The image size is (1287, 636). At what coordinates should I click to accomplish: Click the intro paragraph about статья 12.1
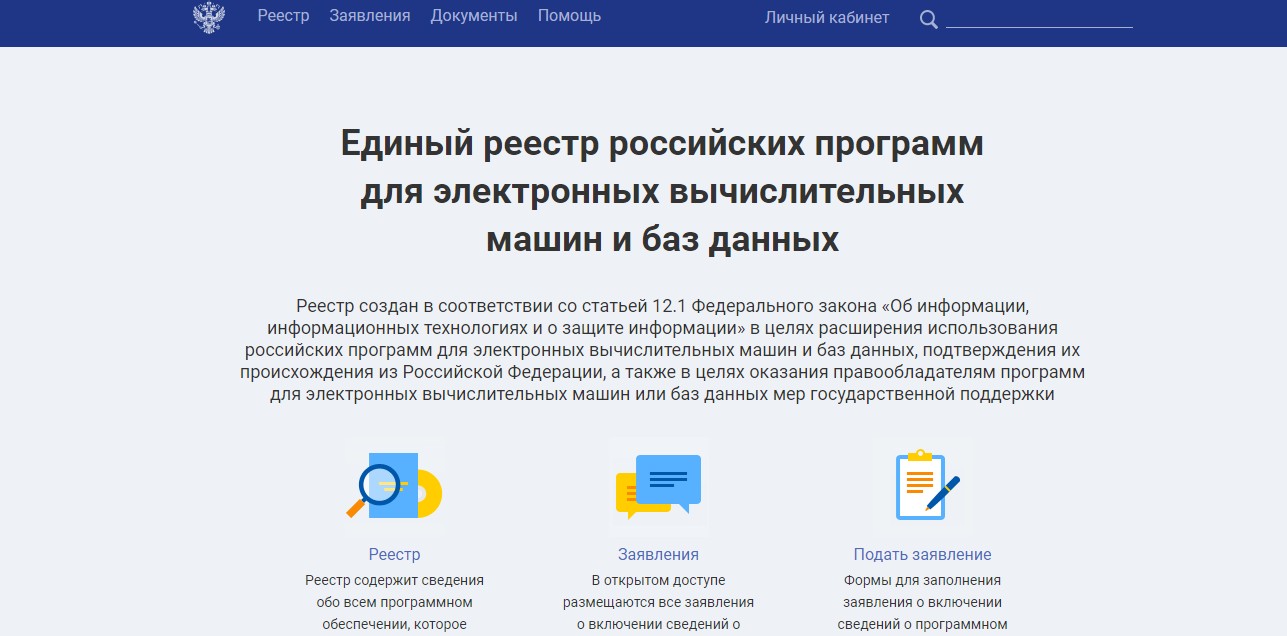pos(662,349)
